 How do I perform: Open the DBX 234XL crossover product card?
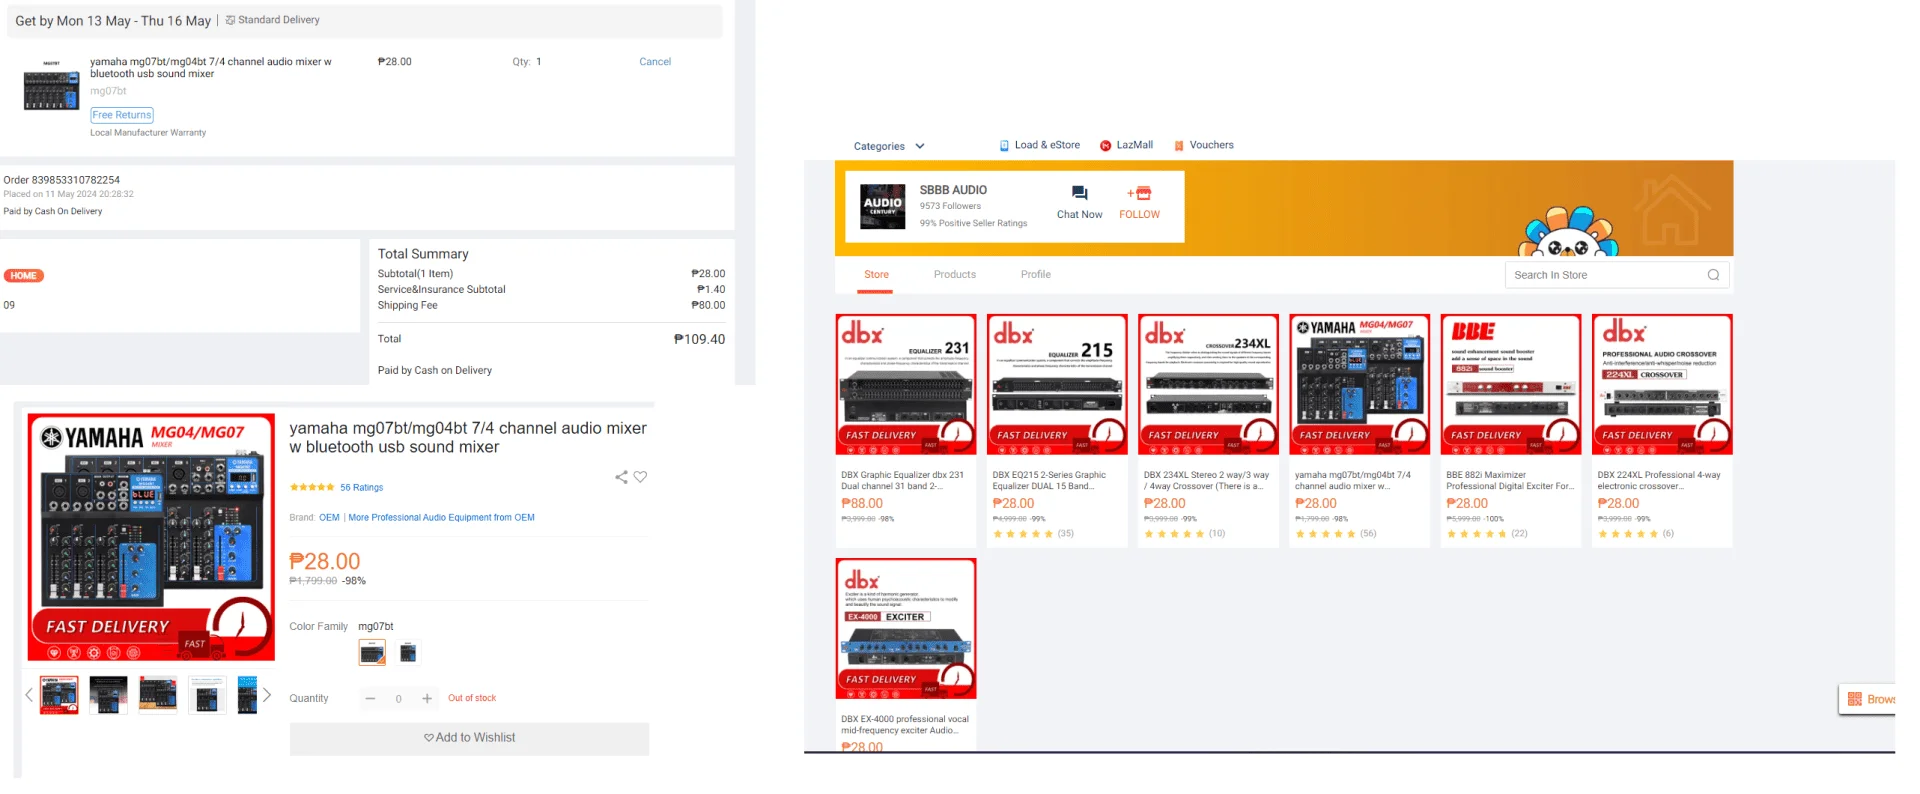click(1208, 430)
